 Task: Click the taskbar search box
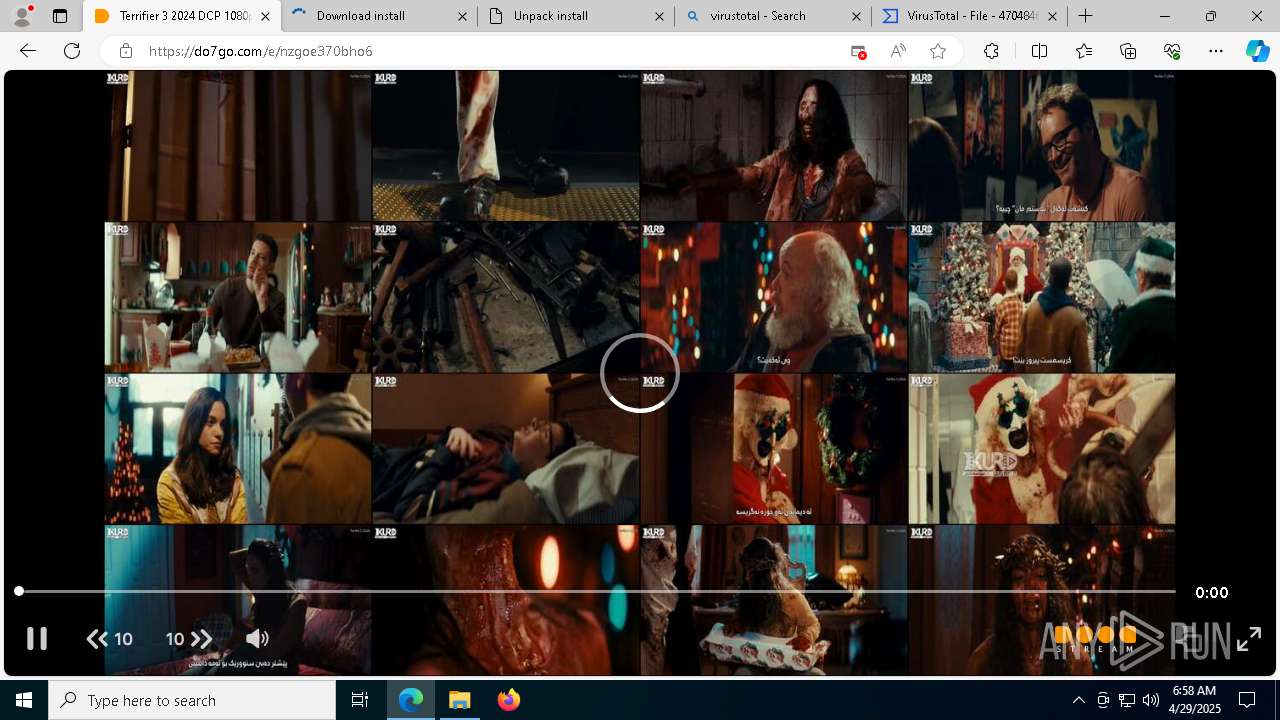click(192, 700)
